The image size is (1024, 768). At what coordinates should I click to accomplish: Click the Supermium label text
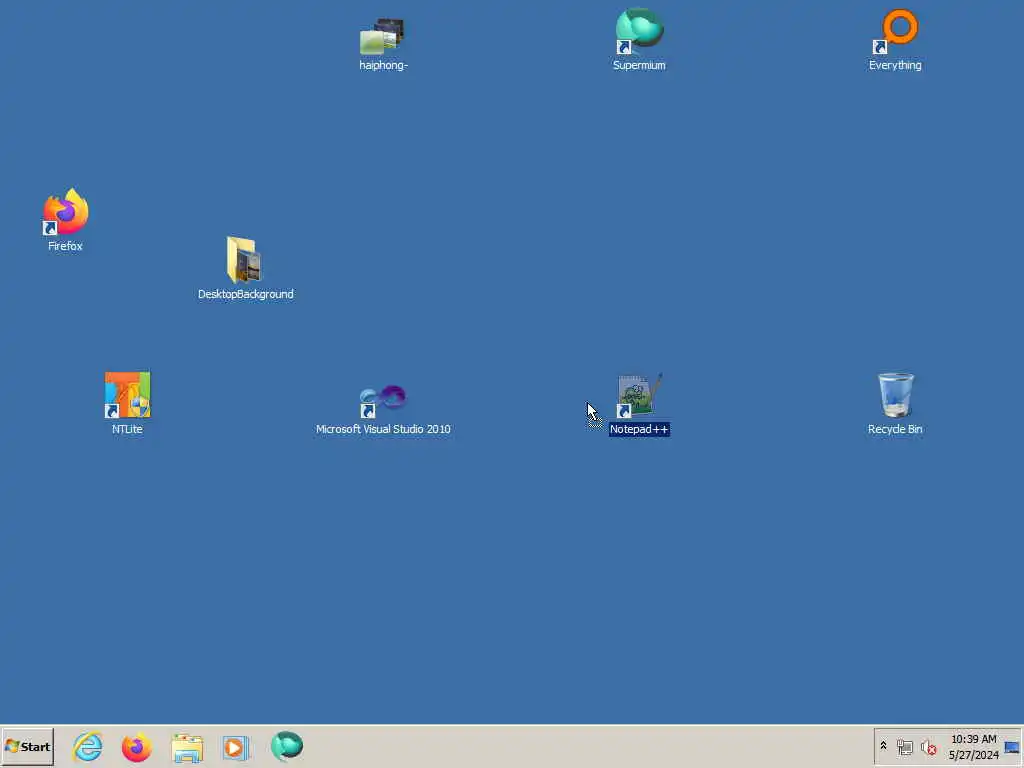click(639, 65)
